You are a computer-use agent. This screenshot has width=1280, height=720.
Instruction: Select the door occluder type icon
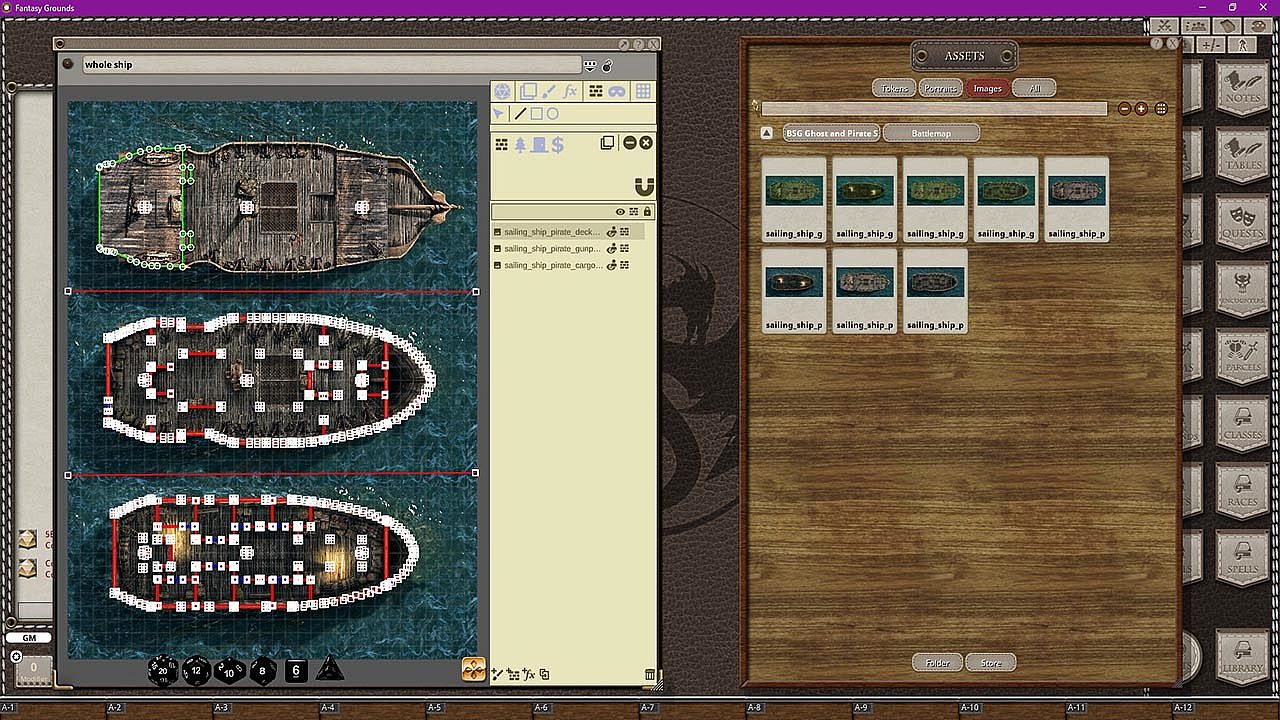point(539,145)
